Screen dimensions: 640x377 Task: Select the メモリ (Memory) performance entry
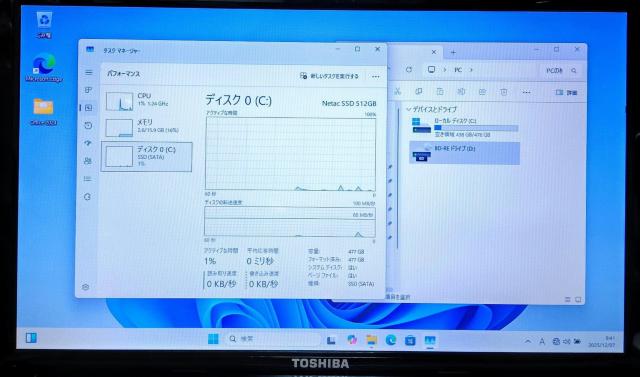[147, 127]
